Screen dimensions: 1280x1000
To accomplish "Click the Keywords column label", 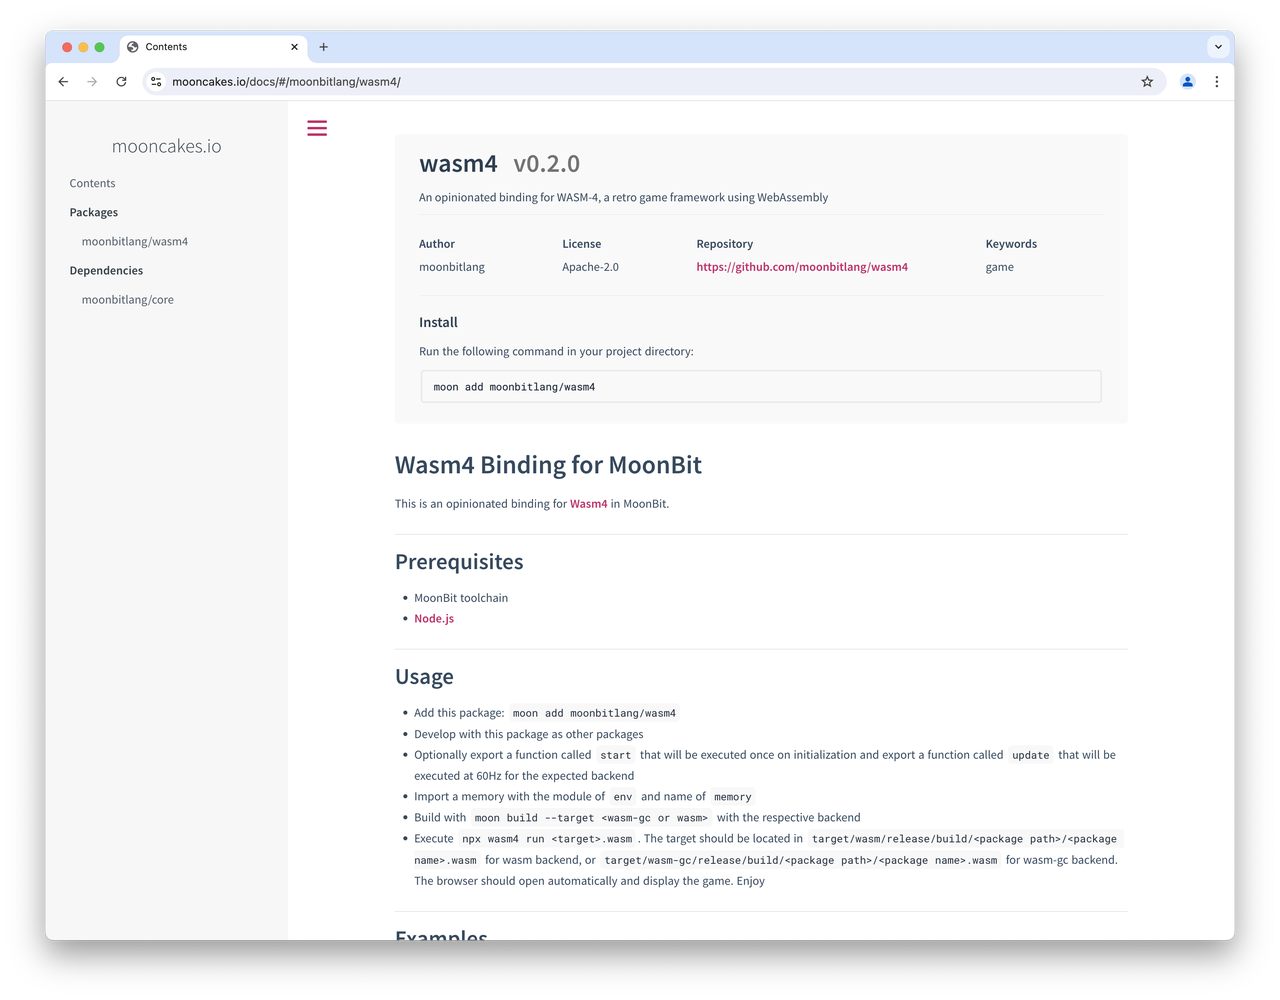I will click(x=1011, y=244).
